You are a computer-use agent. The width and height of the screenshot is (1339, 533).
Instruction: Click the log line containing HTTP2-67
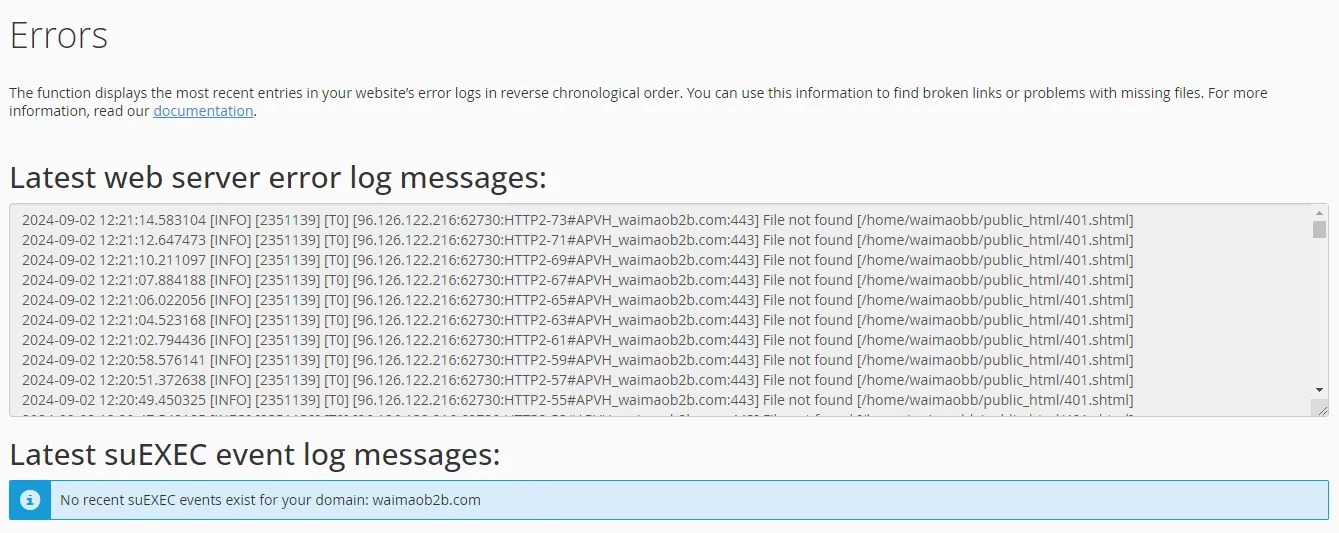pyautogui.click(x=577, y=280)
